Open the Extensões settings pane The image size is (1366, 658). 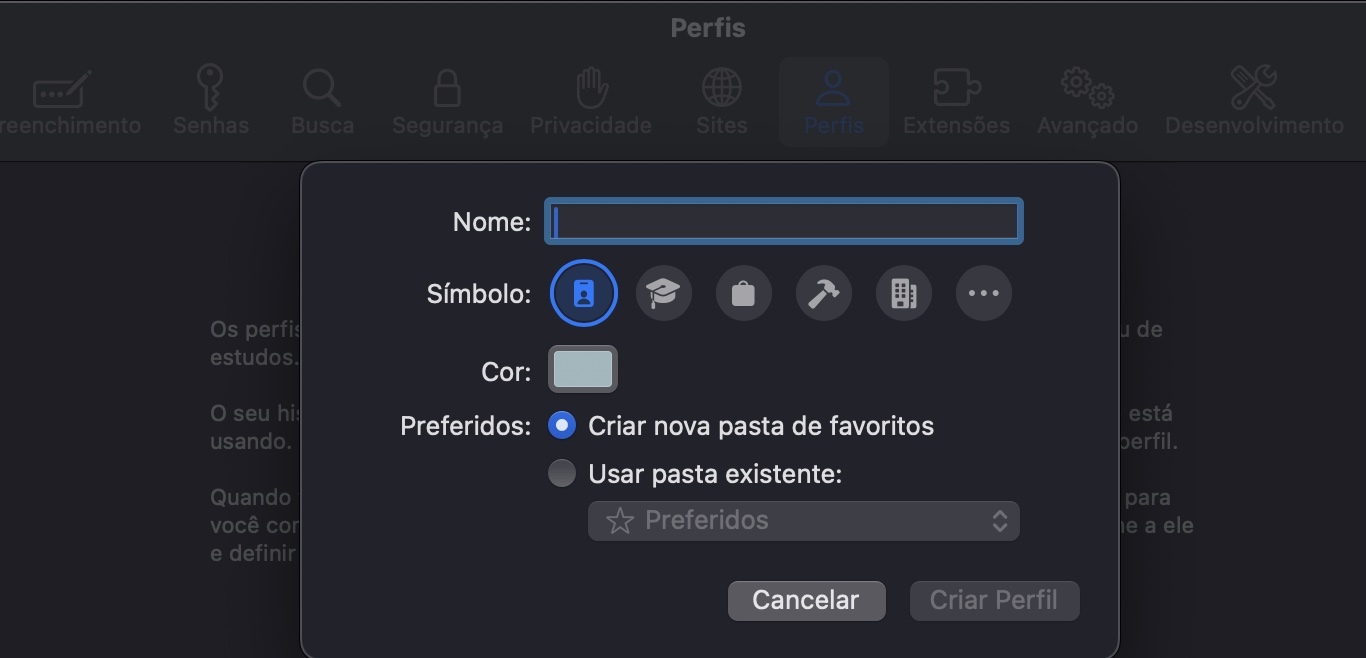click(x=955, y=100)
